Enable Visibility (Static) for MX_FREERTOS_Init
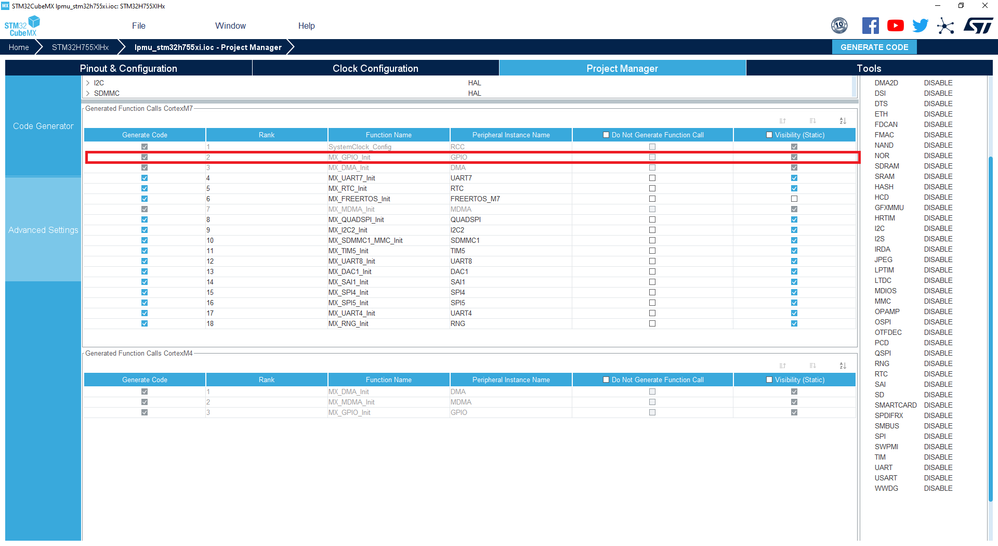This screenshot has width=998, height=546. point(794,199)
